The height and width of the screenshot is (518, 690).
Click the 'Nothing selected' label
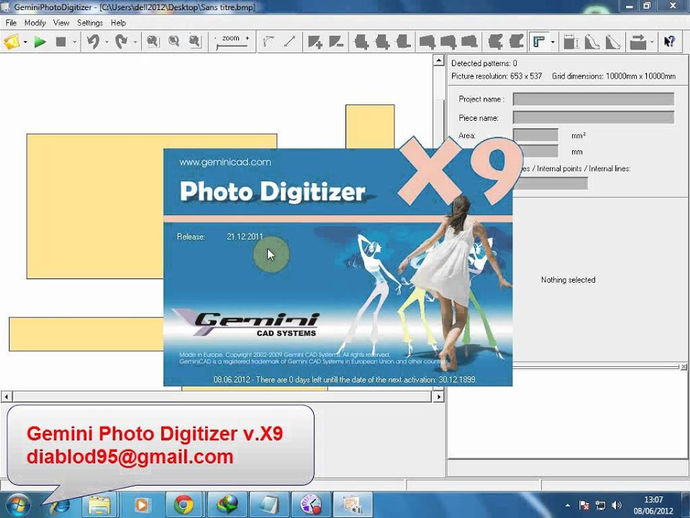tap(568, 280)
